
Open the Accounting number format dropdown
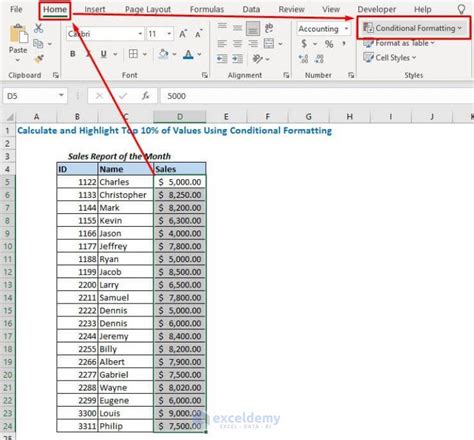click(346, 29)
